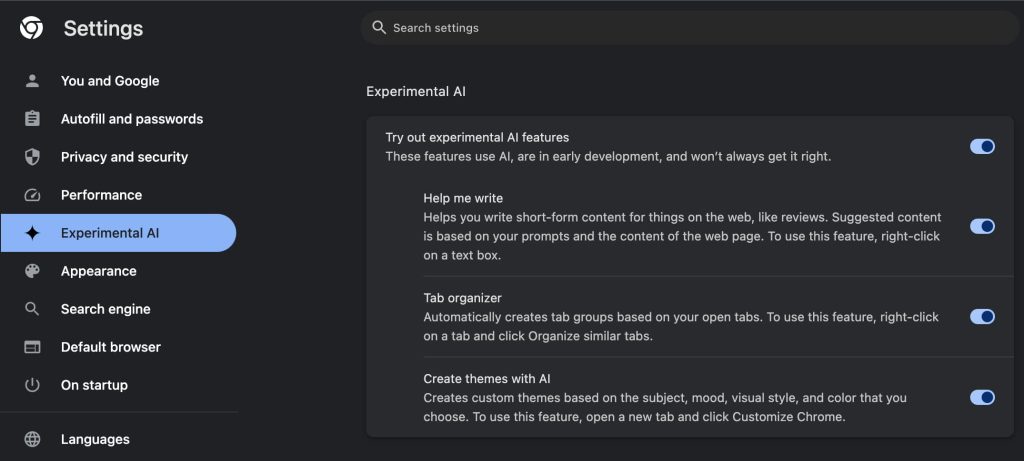Open the Languages settings section
Image resolution: width=1024 pixels, height=461 pixels.
tap(95, 439)
